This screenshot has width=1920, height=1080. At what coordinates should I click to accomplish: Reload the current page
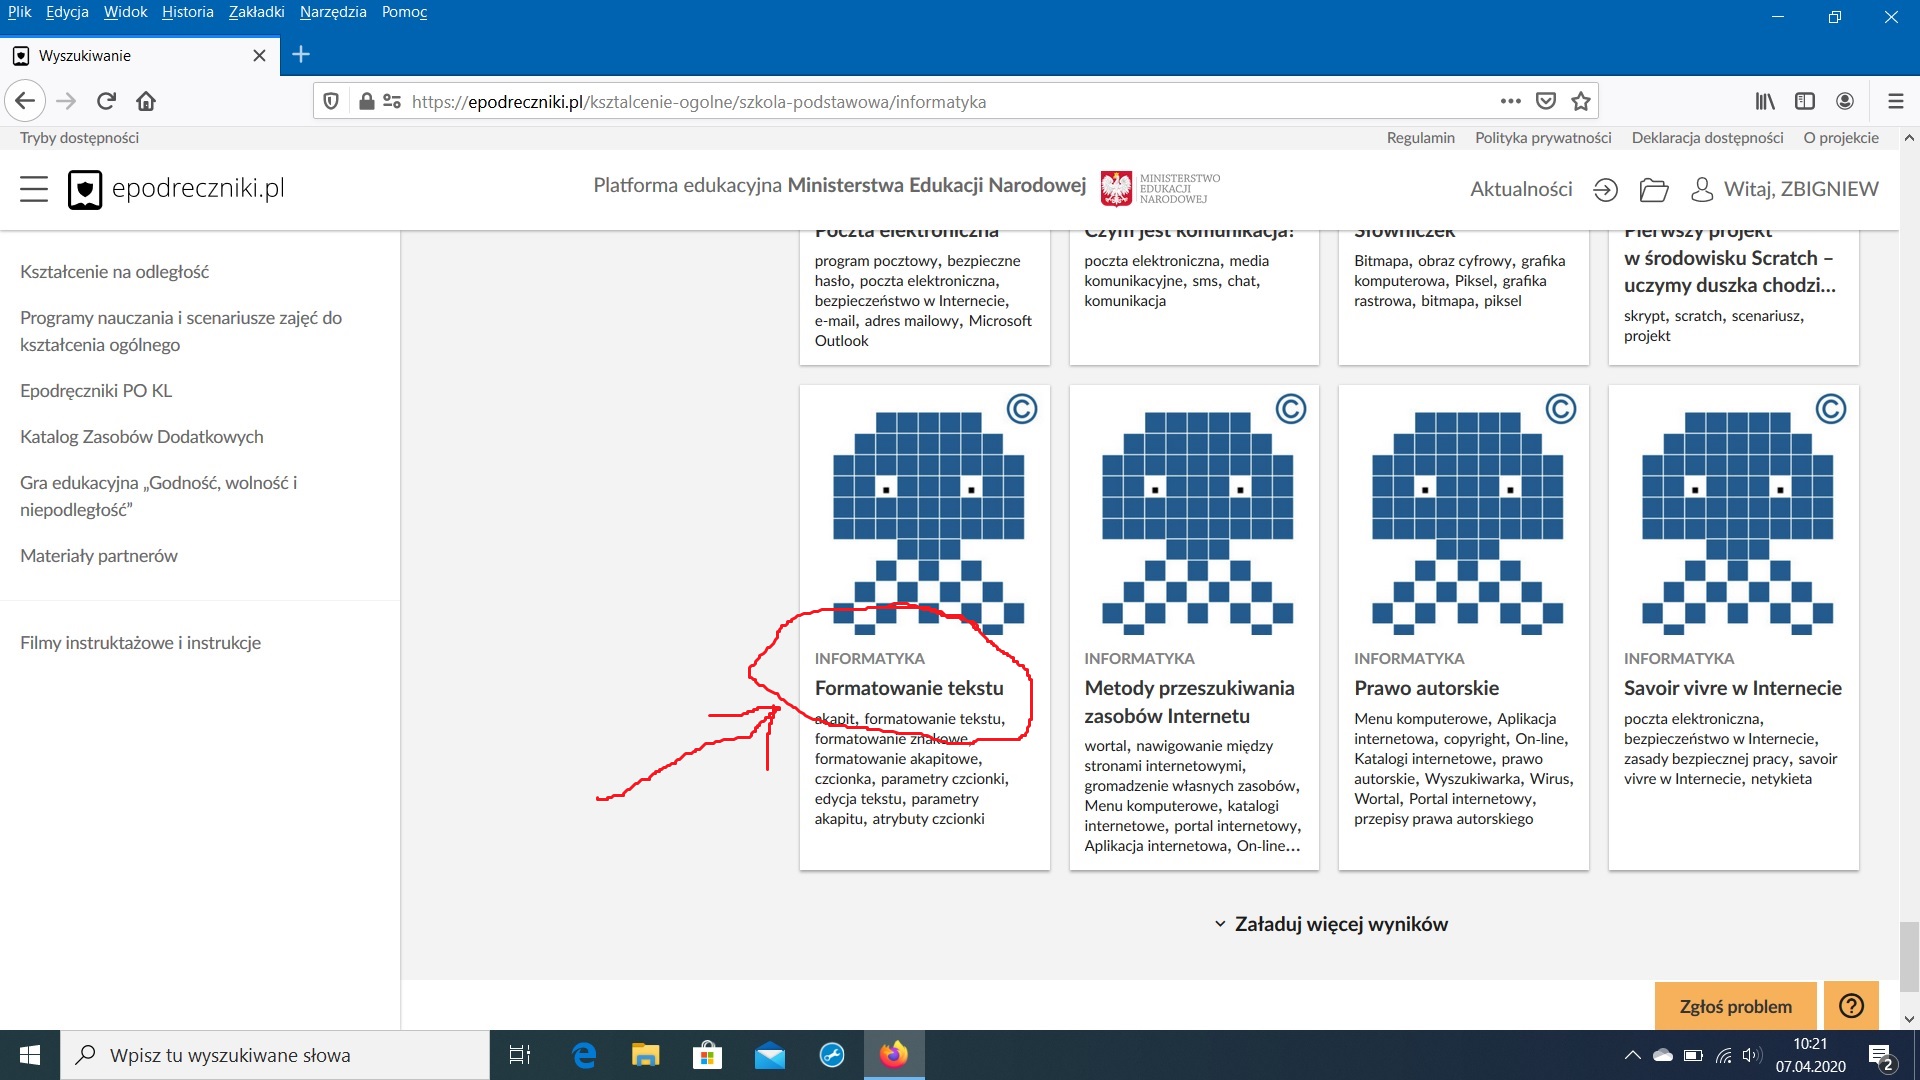[106, 101]
